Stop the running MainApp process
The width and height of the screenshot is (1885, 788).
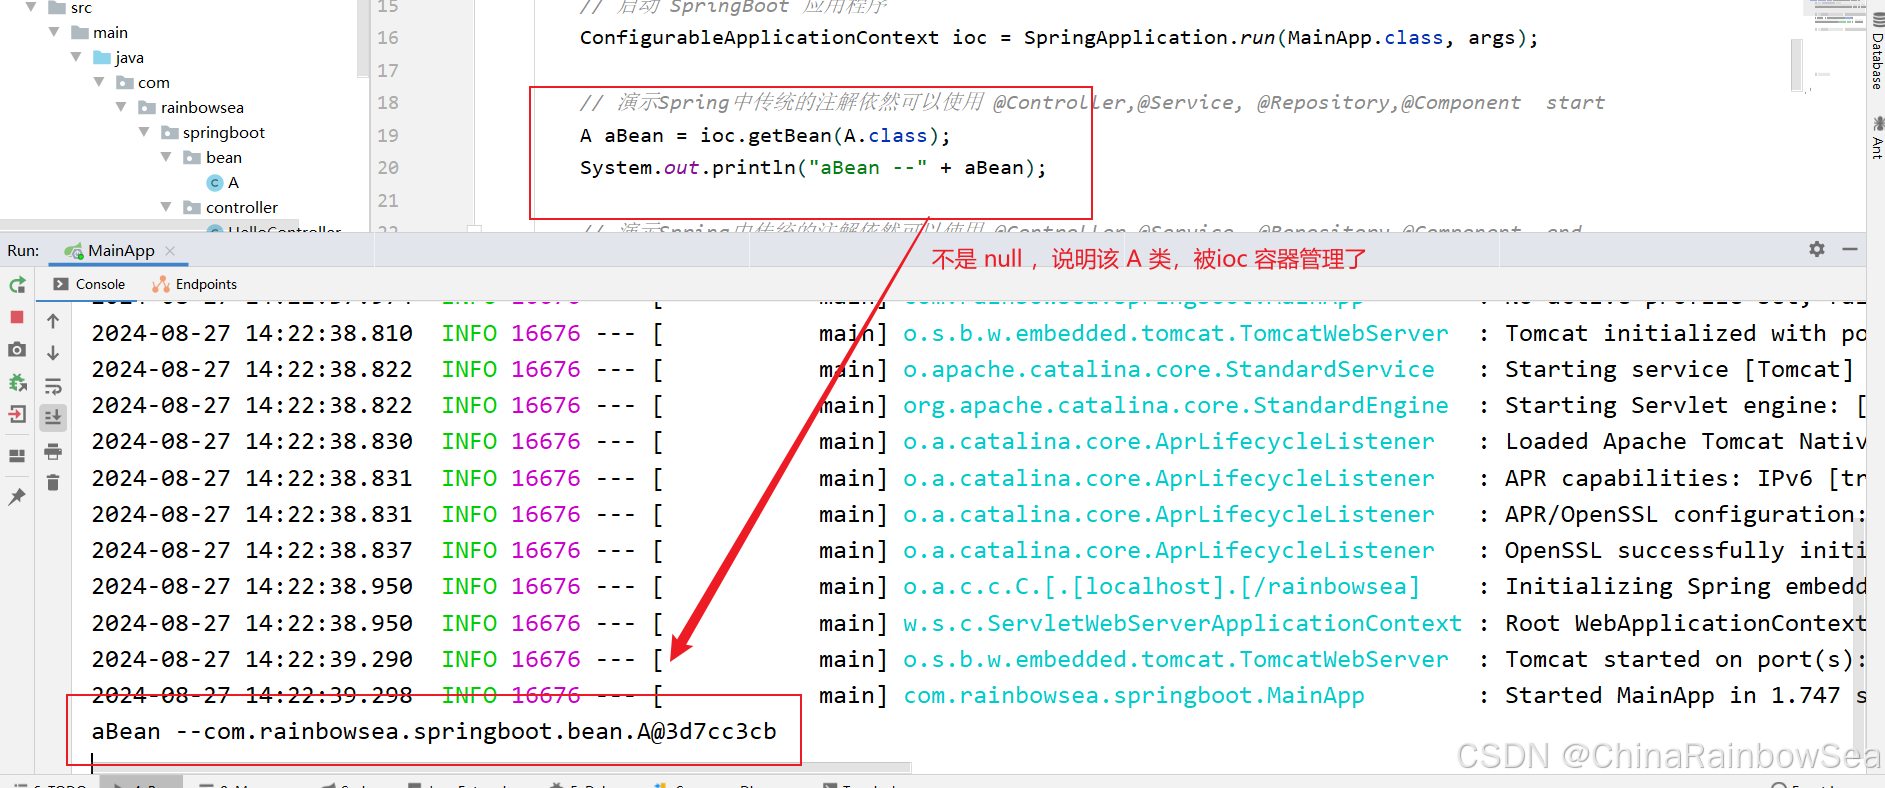point(17,317)
